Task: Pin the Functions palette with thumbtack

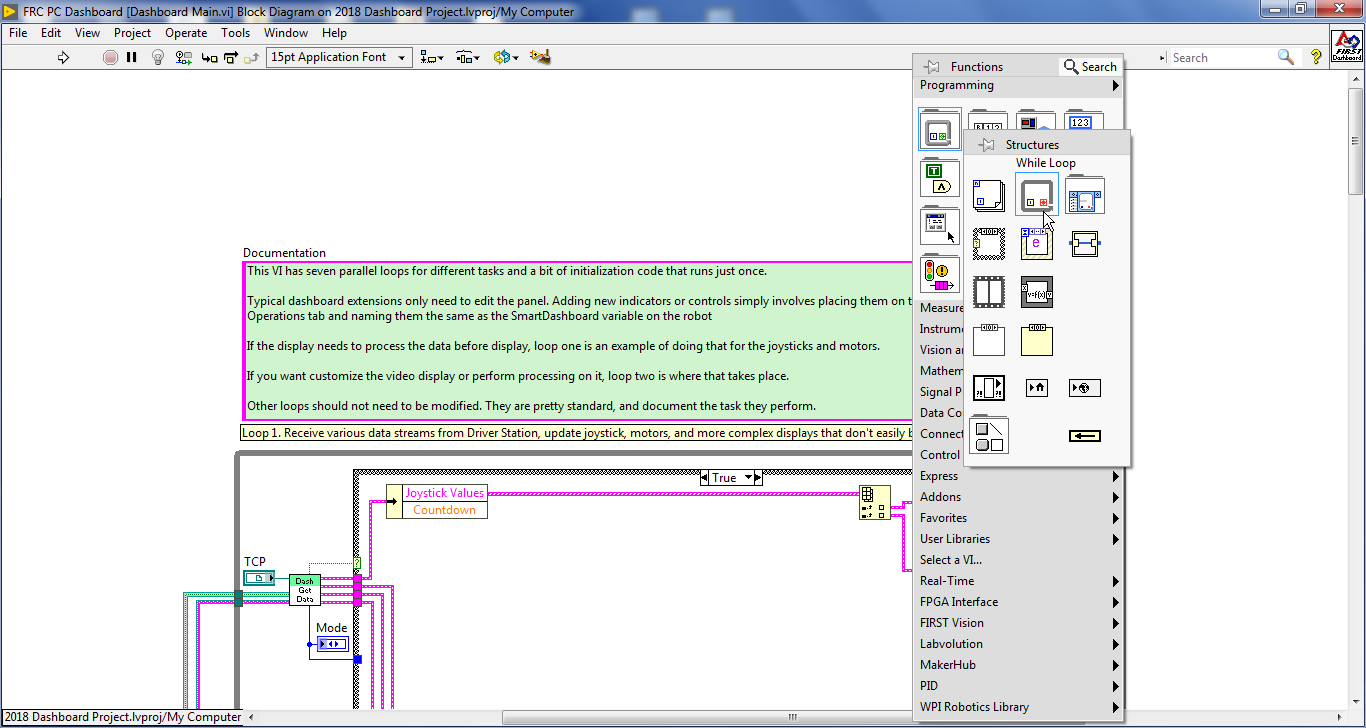Action: (932, 67)
